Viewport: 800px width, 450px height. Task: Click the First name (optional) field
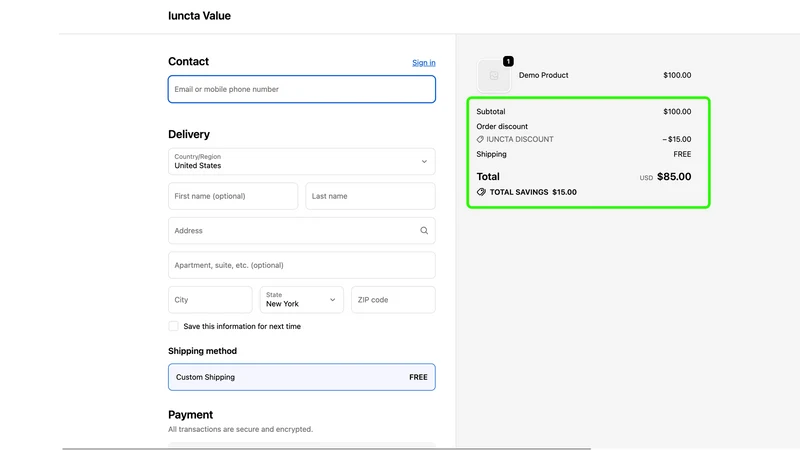233,196
